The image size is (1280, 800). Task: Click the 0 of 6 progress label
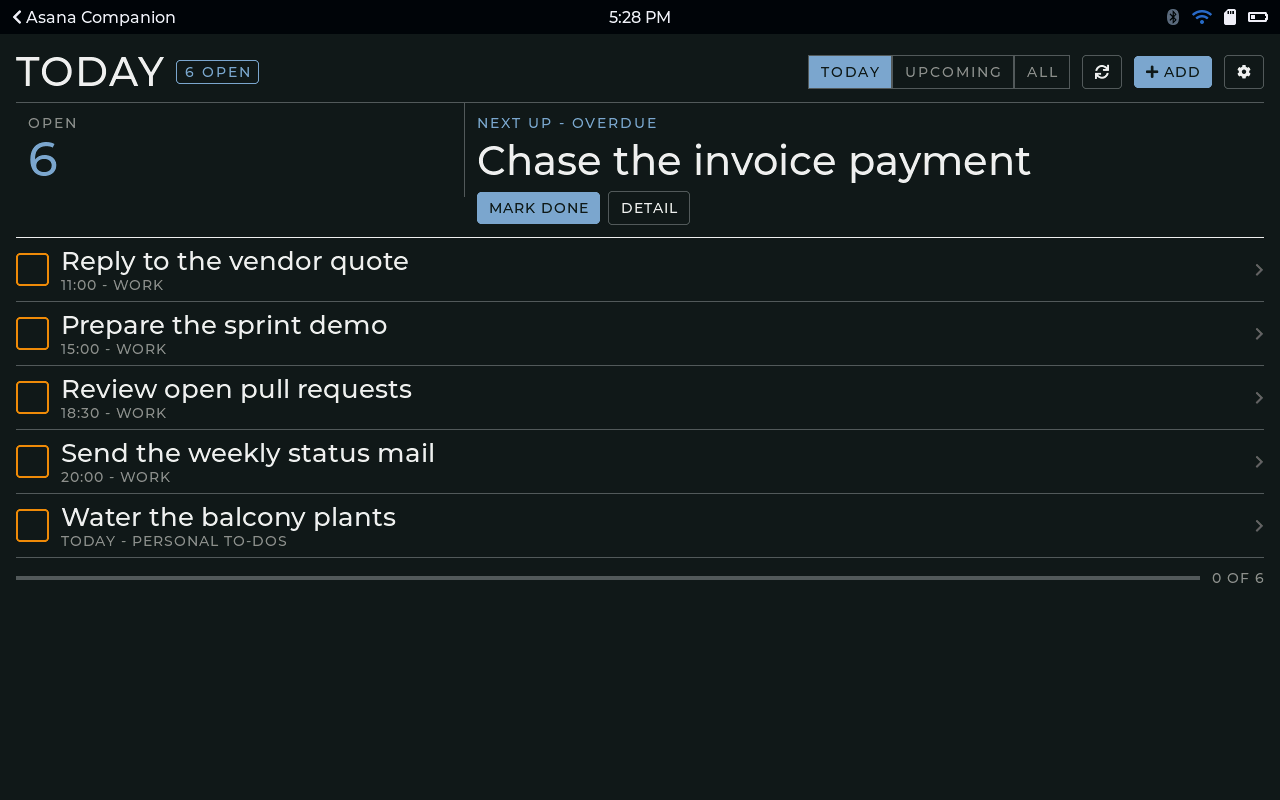point(1238,578)
